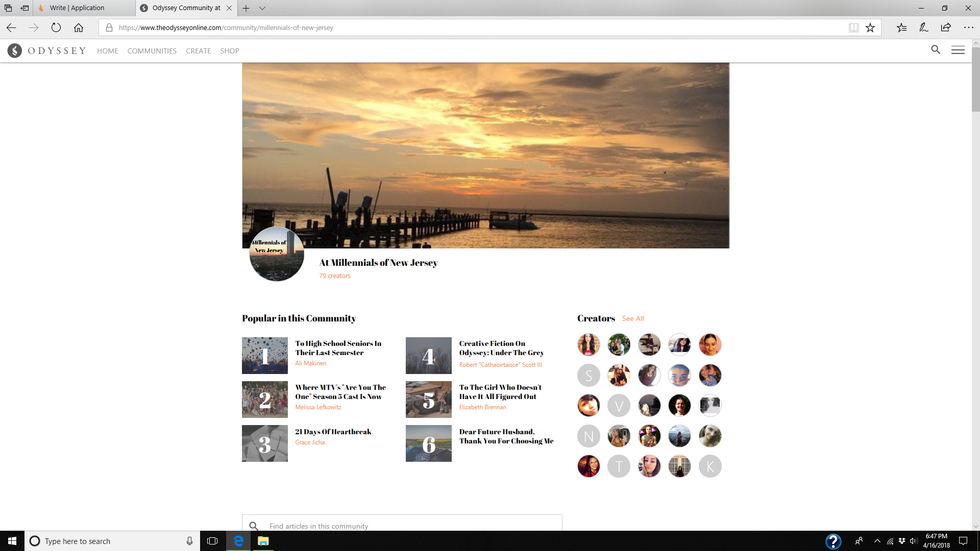Click the "79 creators" link

click(335, 276)
